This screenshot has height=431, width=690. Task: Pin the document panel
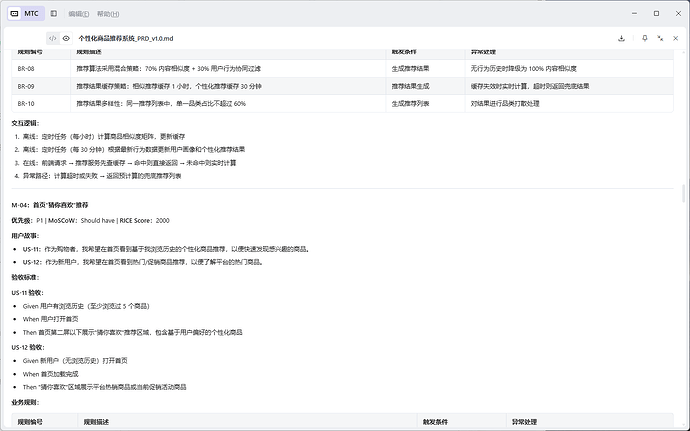pyautogui.click(x=645, y=38)
